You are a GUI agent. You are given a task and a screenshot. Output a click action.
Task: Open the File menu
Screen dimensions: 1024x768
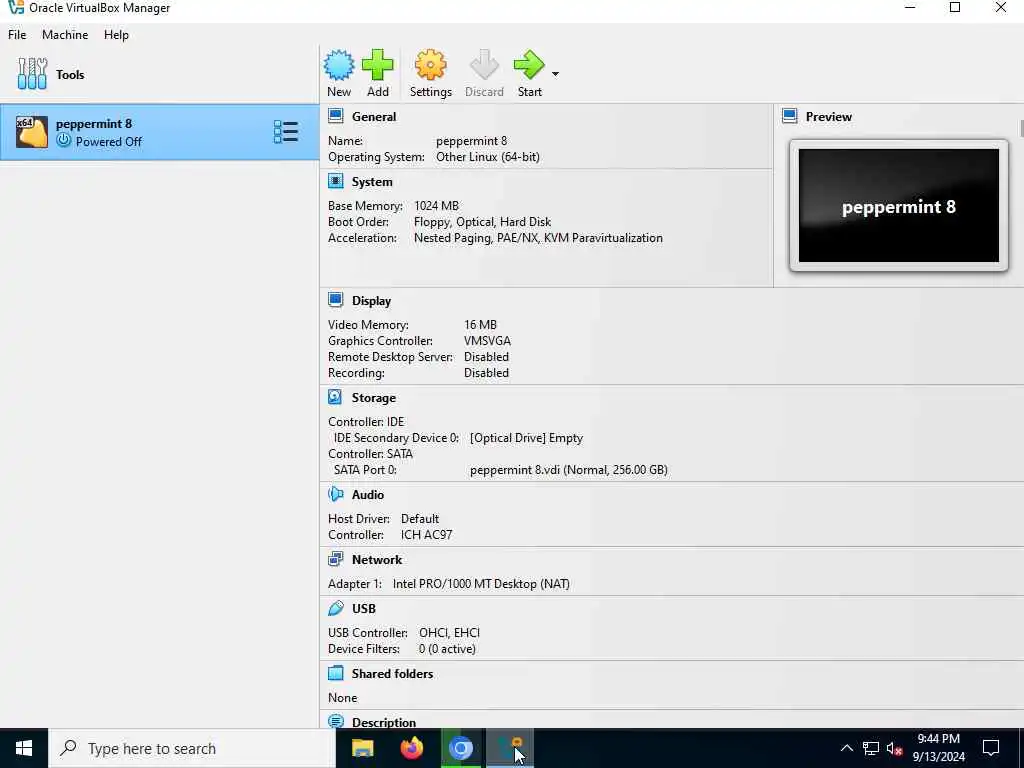click(x=17, y=35)
